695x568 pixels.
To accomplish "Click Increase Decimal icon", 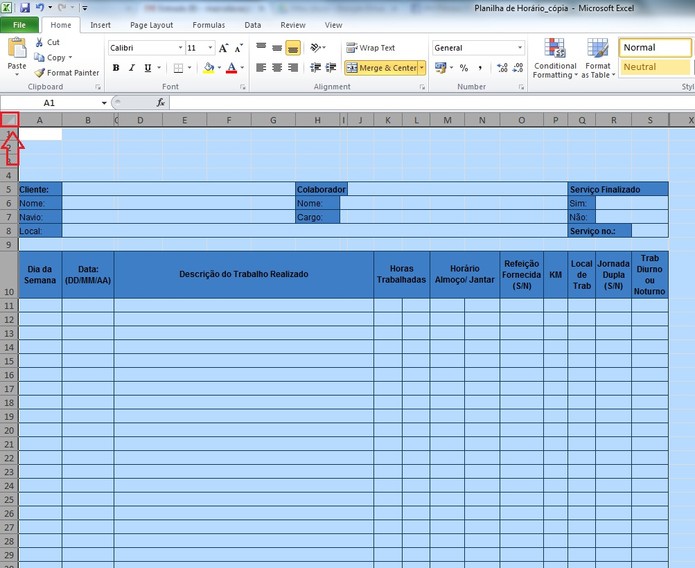I will (x=502, y=68).
